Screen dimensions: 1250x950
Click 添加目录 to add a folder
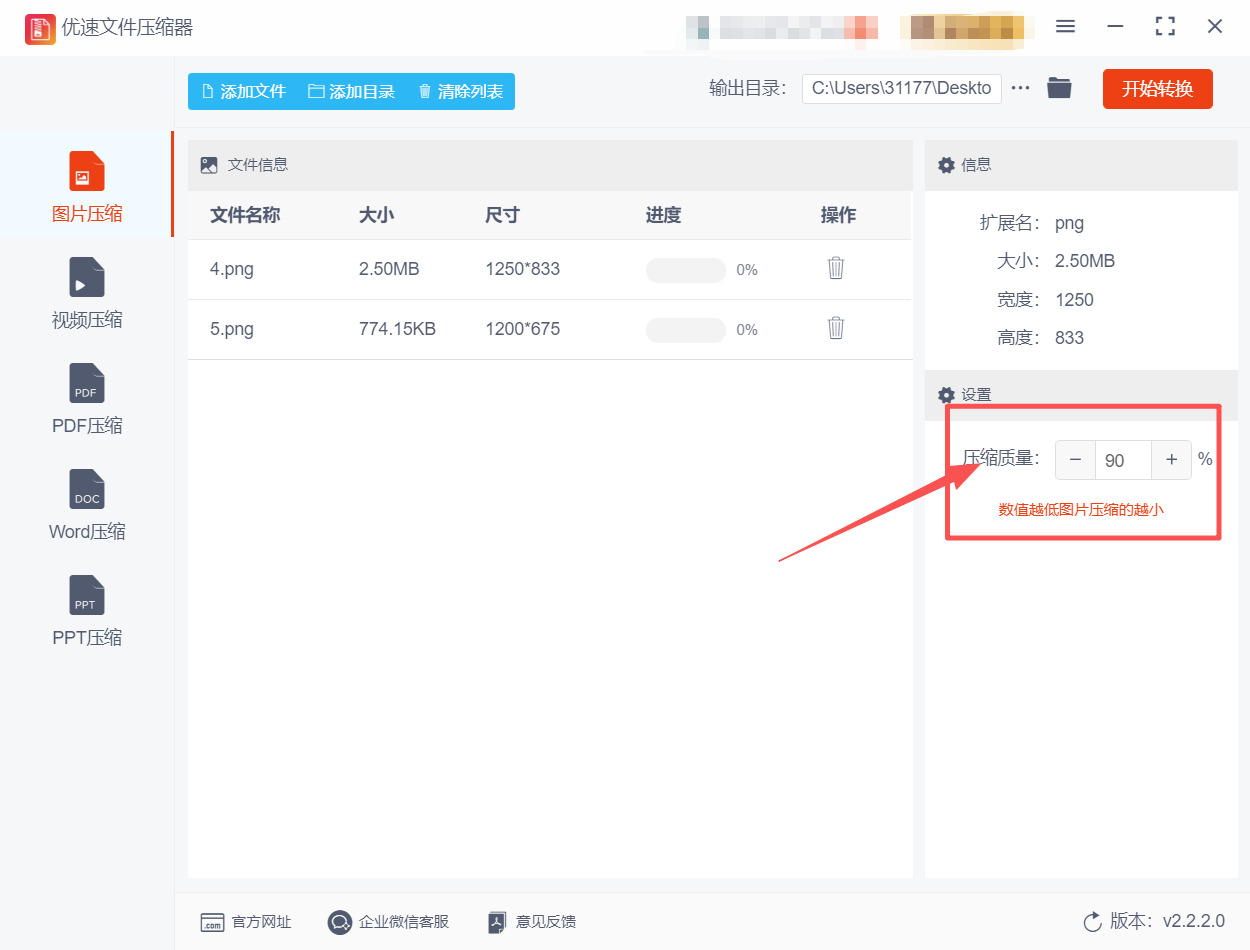(351, 91)
